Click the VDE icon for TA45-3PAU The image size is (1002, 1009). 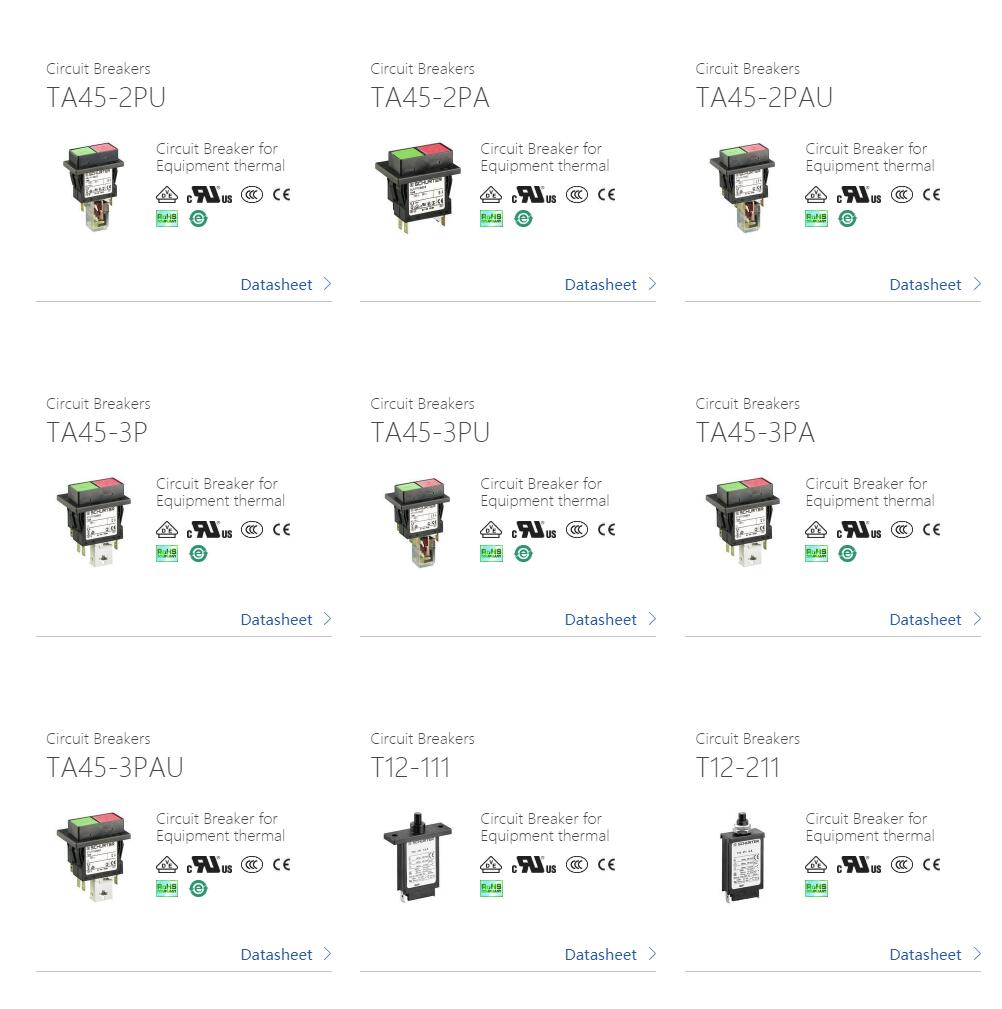point(167,864)
